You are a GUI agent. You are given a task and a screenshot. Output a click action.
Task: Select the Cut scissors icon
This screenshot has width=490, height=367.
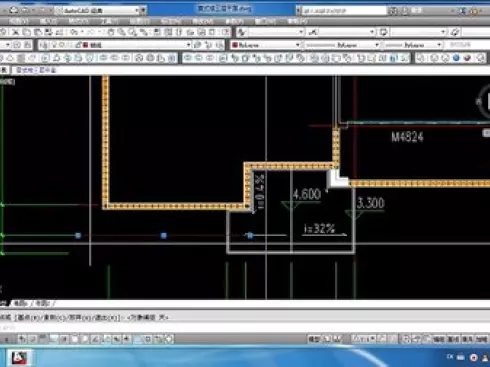click(x=15, y=32)
